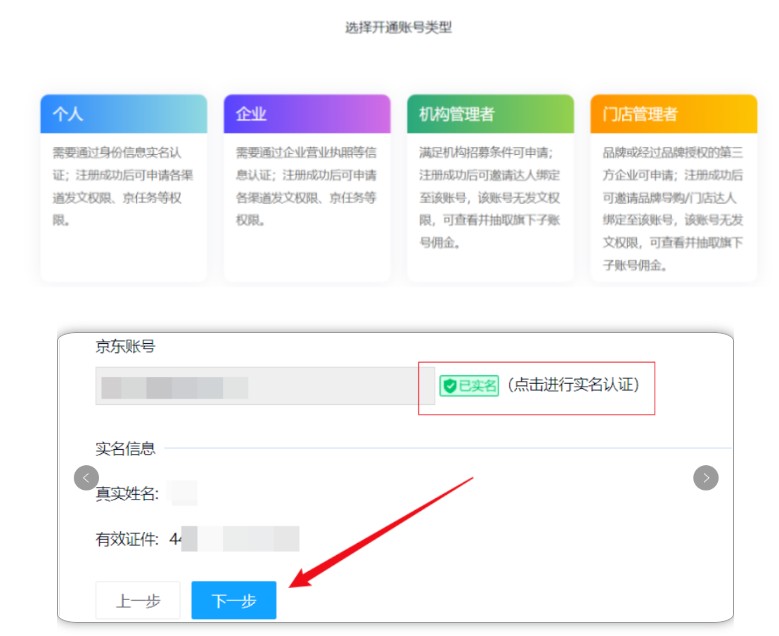This screenshot has width=779, height=636.
Task: Click the 企业 card description text
Action: (x=306, y=186)
